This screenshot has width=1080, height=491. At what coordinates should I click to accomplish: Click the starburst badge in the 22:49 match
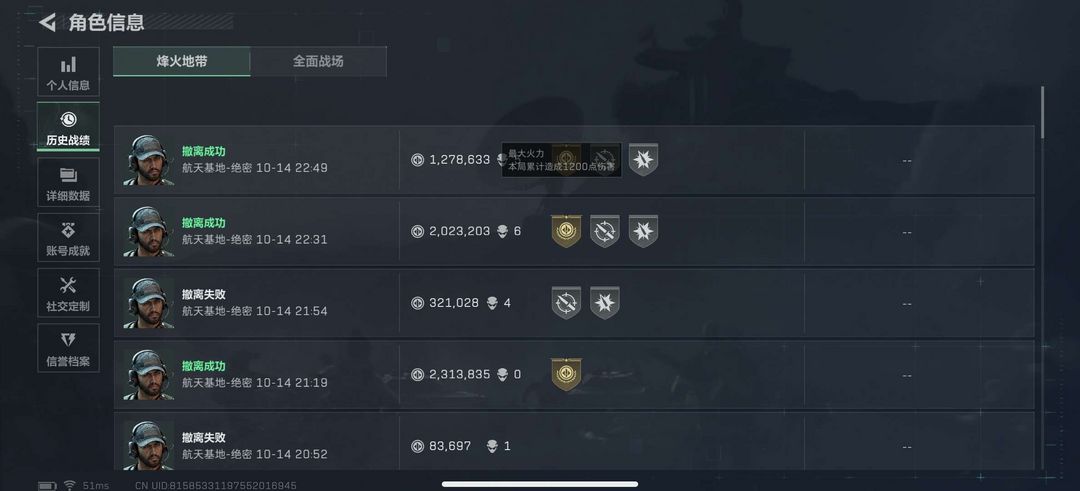point(643,160)
